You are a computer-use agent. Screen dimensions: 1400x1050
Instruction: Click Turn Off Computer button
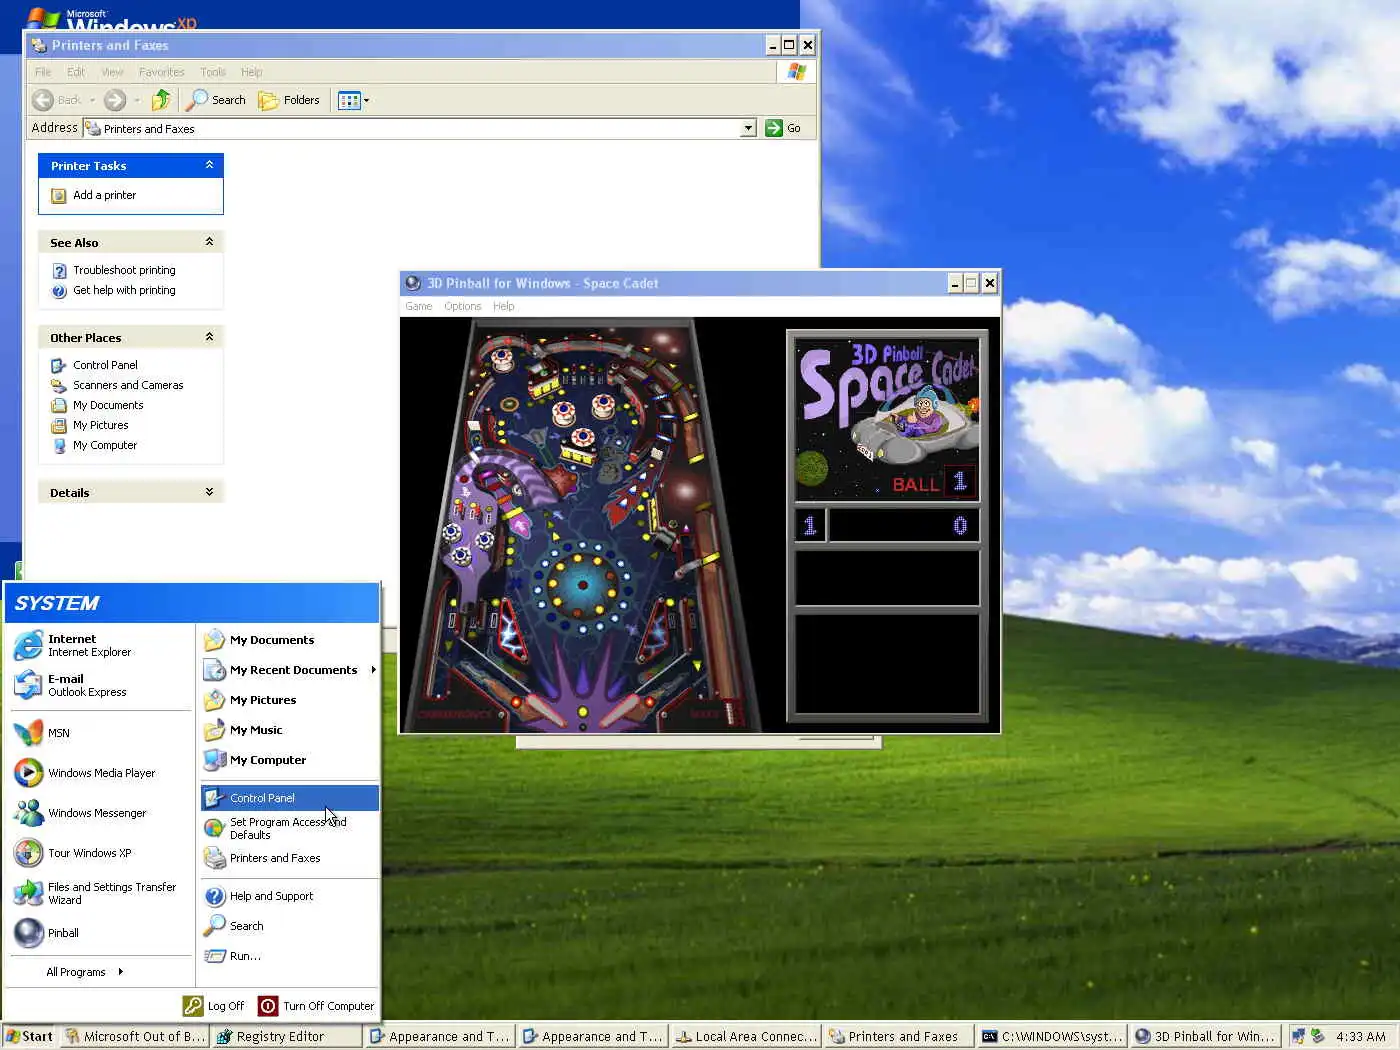(316, 1006)
